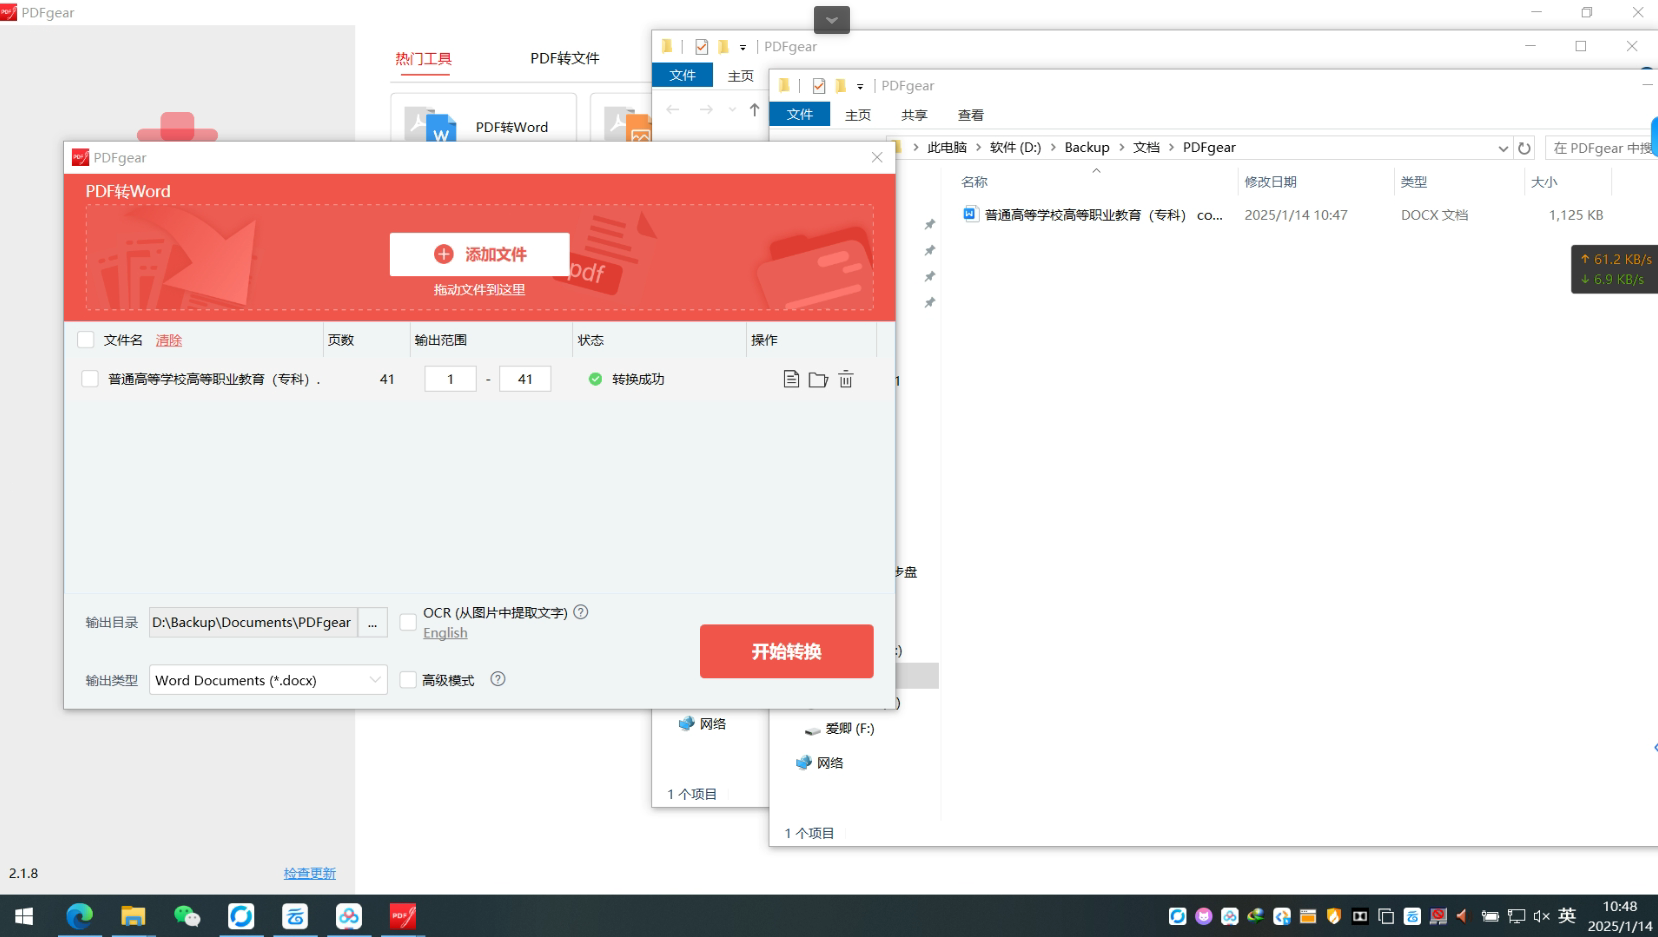Image resolution: width=1658 pixels, height=937 pixels.
Task: Toggle the select-all checkbox beside 文件名
Action: pos(86,340)
